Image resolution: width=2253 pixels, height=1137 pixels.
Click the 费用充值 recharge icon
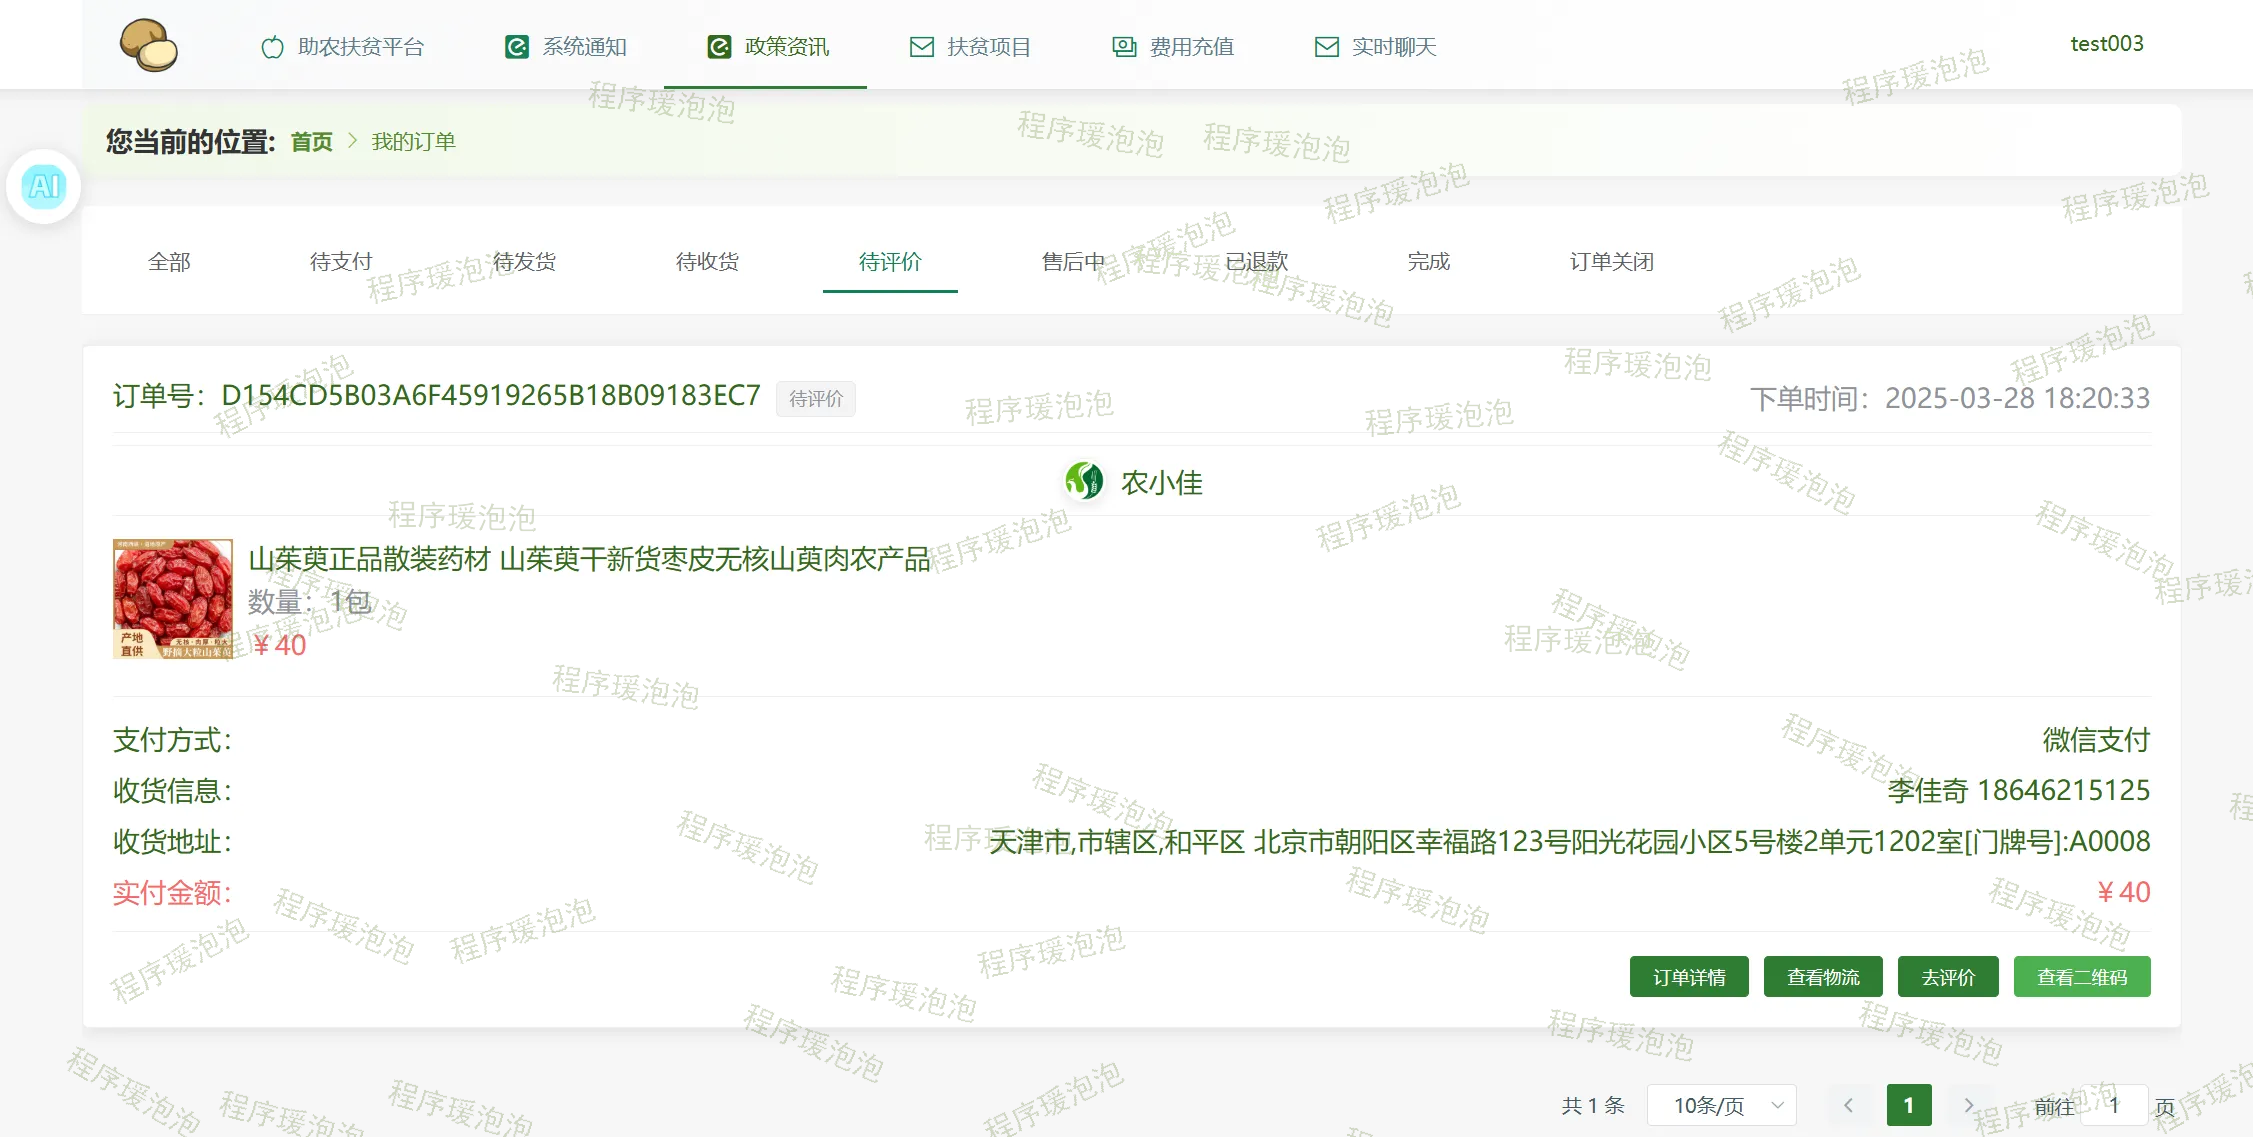click(x=1124, y=47)
